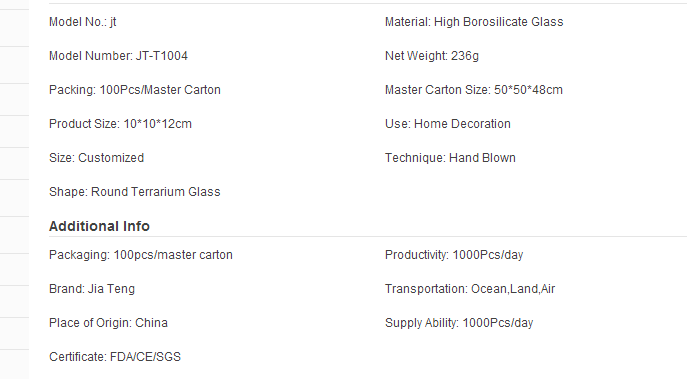The width and height of the screenshot is (687, 379).
Task: Select the Product Size 10*10*12cm text
Action: (x=120, y=124)
